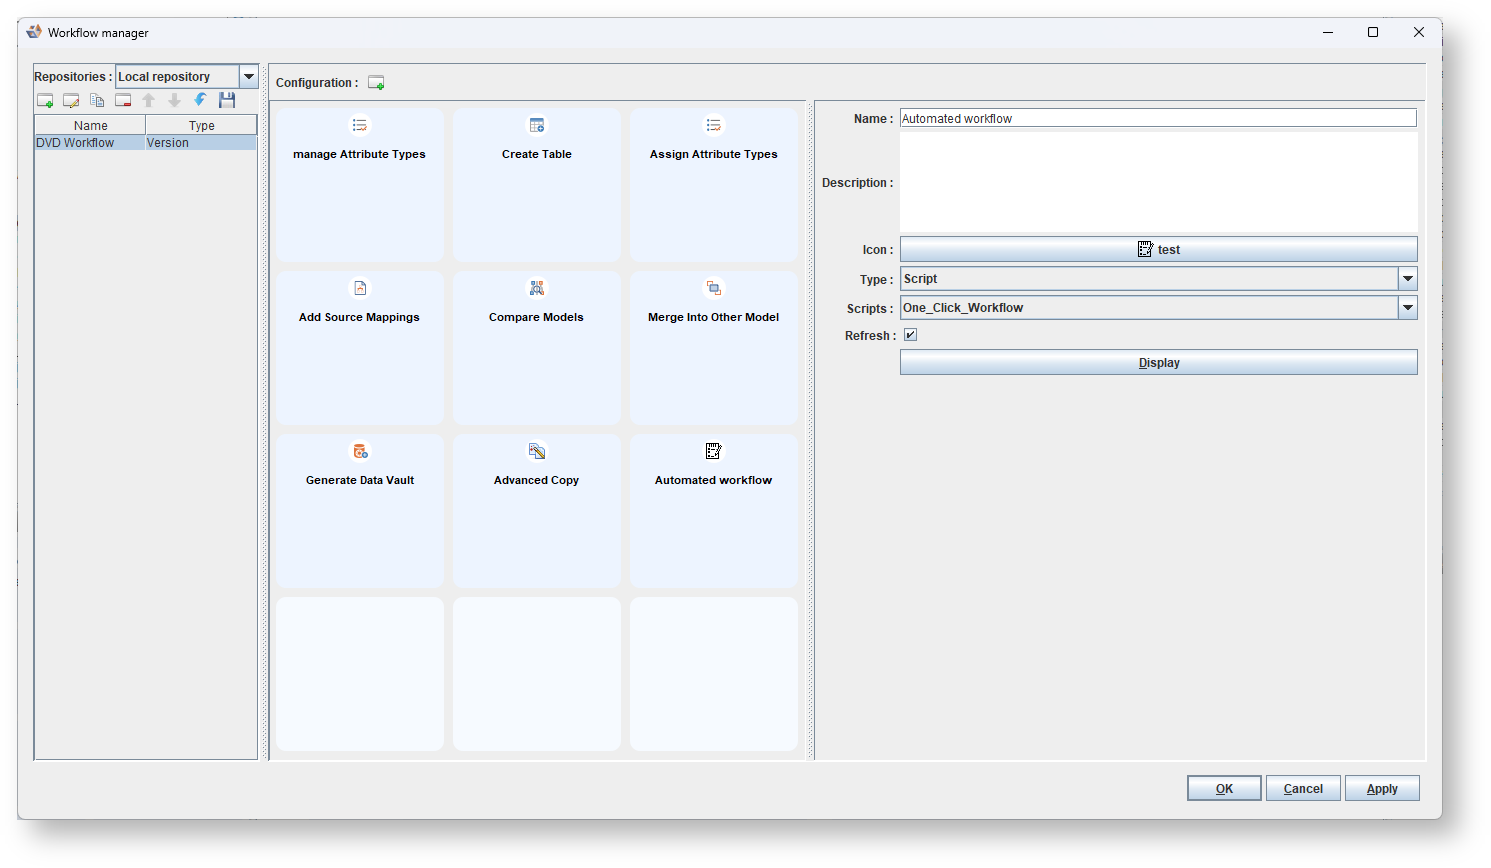This screenshot has height=868, width=1491.
Task: Click the move down arrow icon
Action: click(175, 100)
